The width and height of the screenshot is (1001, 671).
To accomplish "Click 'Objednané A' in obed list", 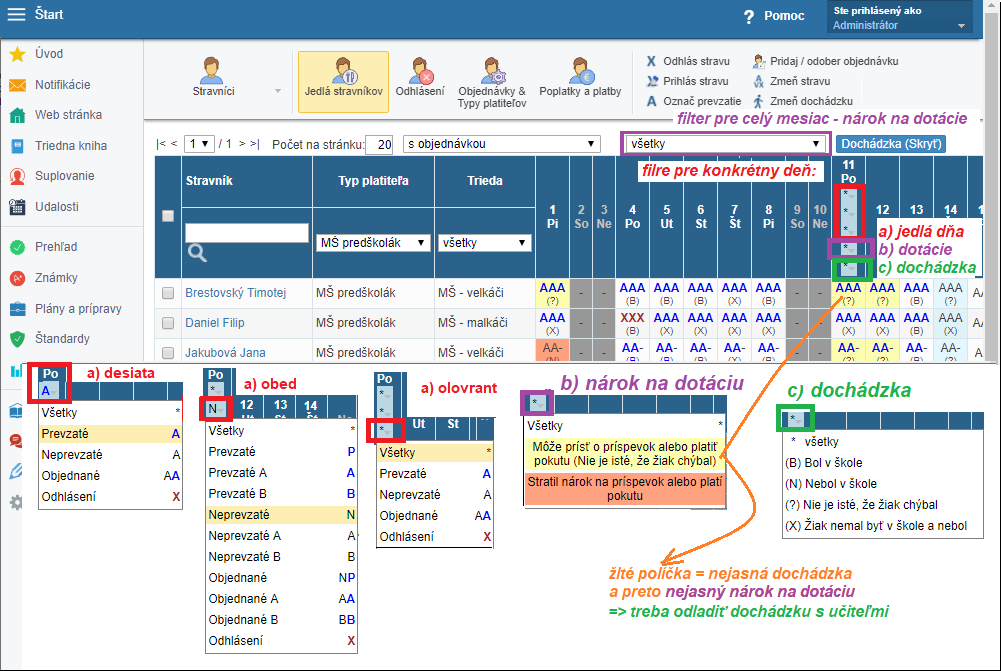I will pyautogui.click(x=282, y=599).
